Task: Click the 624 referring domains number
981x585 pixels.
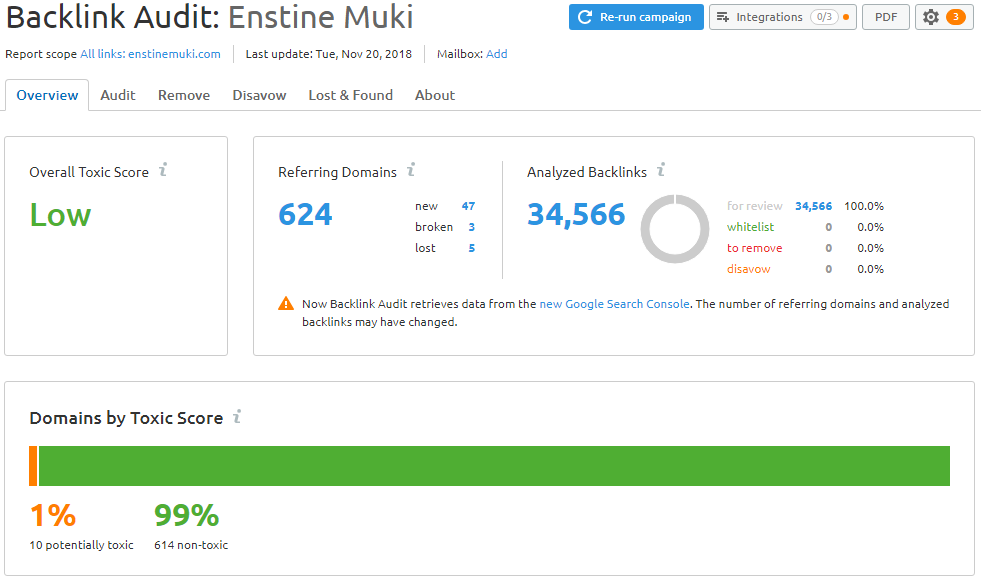Action: 305,215
